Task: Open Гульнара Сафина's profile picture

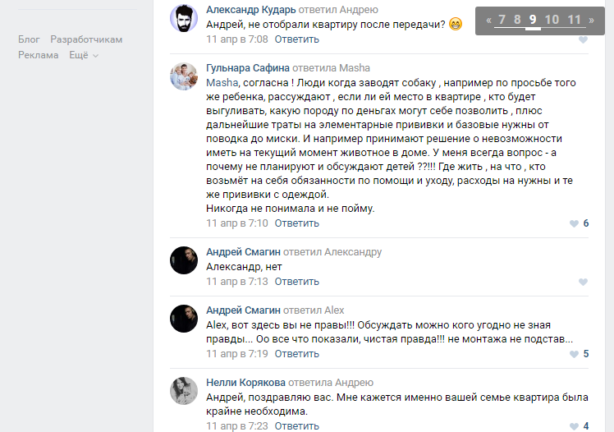Action: coord(184,76)
